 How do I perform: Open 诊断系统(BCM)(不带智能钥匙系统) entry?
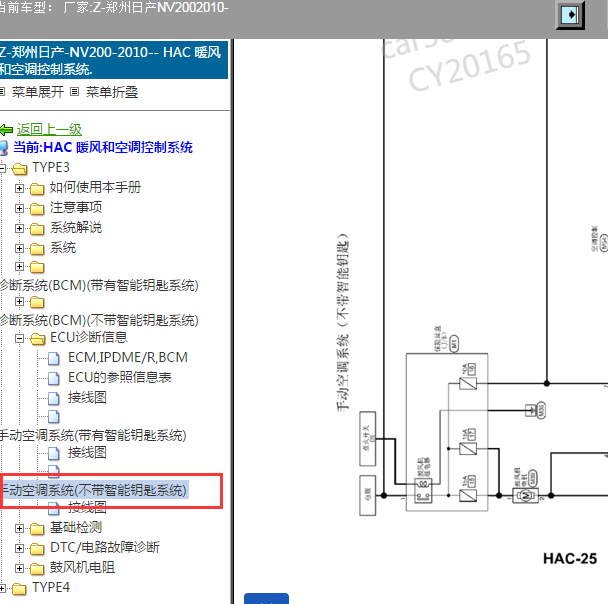[x=99, y=320]
